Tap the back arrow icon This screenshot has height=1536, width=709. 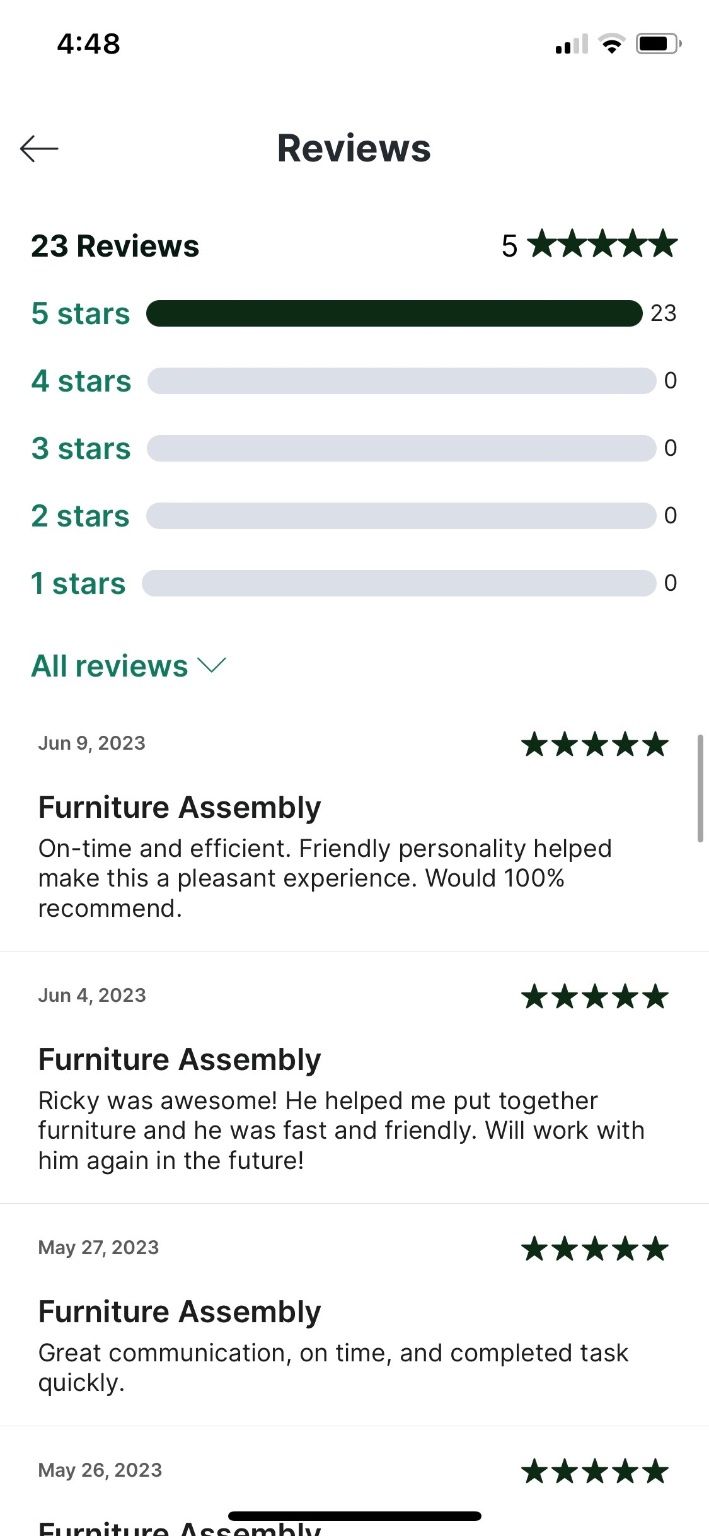pos(39,149)
